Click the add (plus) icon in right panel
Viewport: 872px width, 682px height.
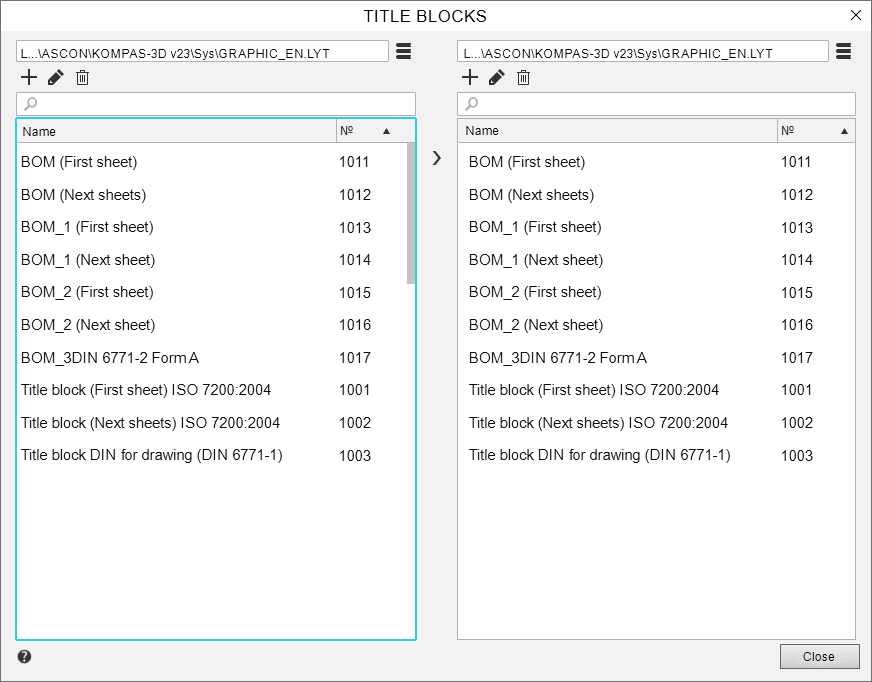pyautogui.click(x=469, y=78)
